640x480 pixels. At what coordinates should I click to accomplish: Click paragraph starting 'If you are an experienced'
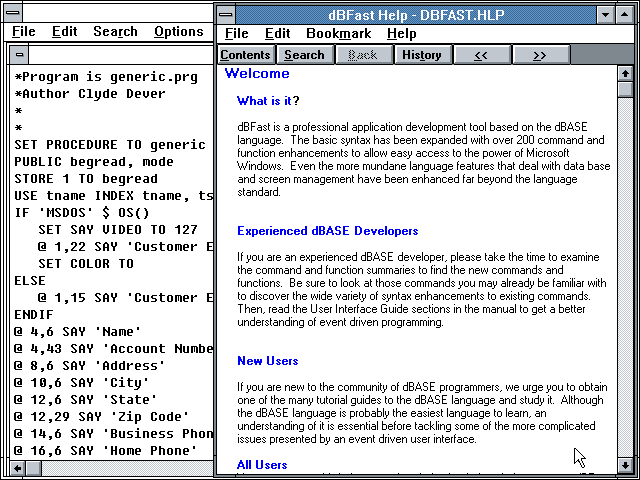point(422,290)
